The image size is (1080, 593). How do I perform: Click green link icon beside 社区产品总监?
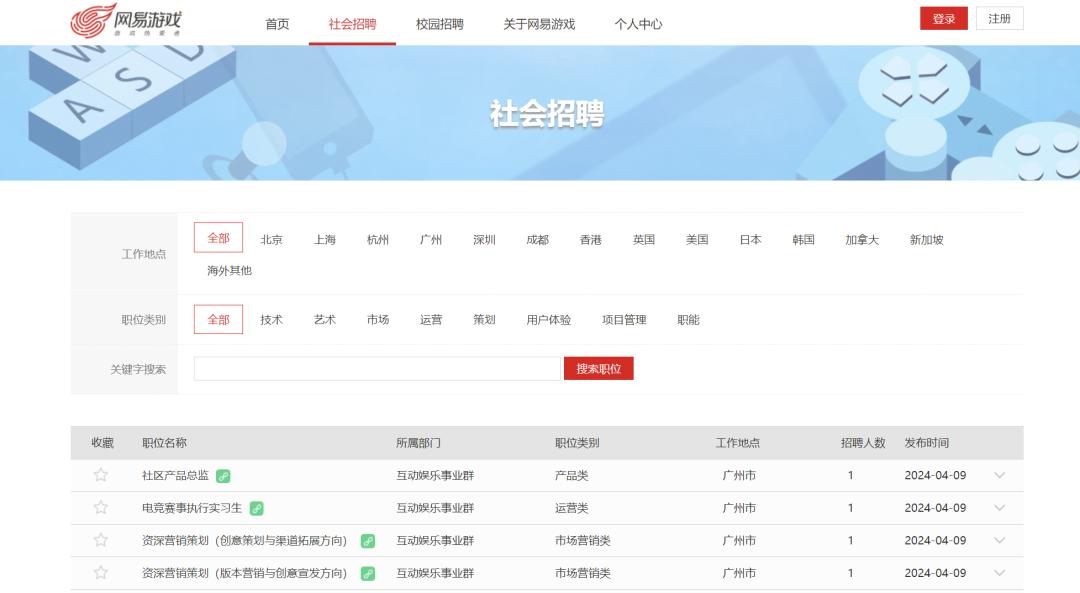pos(223,476)
